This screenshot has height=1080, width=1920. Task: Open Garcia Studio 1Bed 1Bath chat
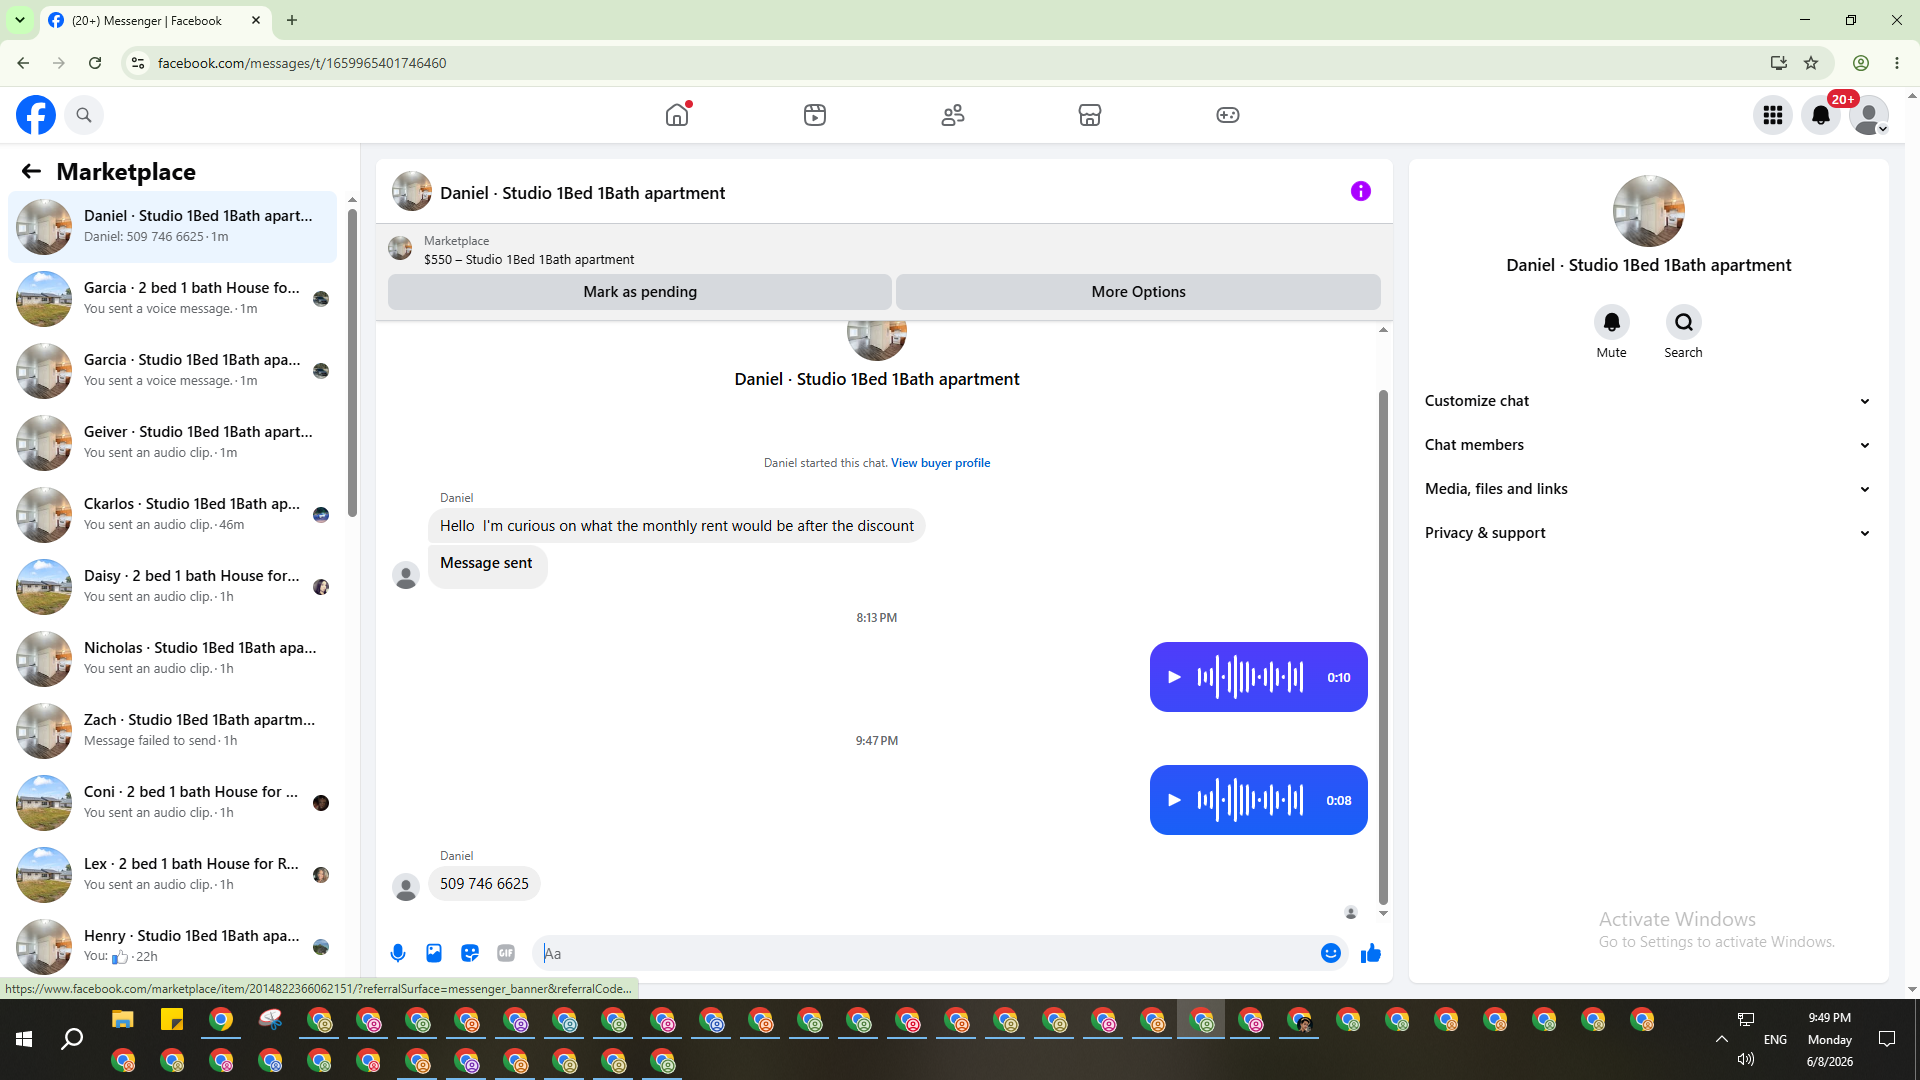point(172,371)
